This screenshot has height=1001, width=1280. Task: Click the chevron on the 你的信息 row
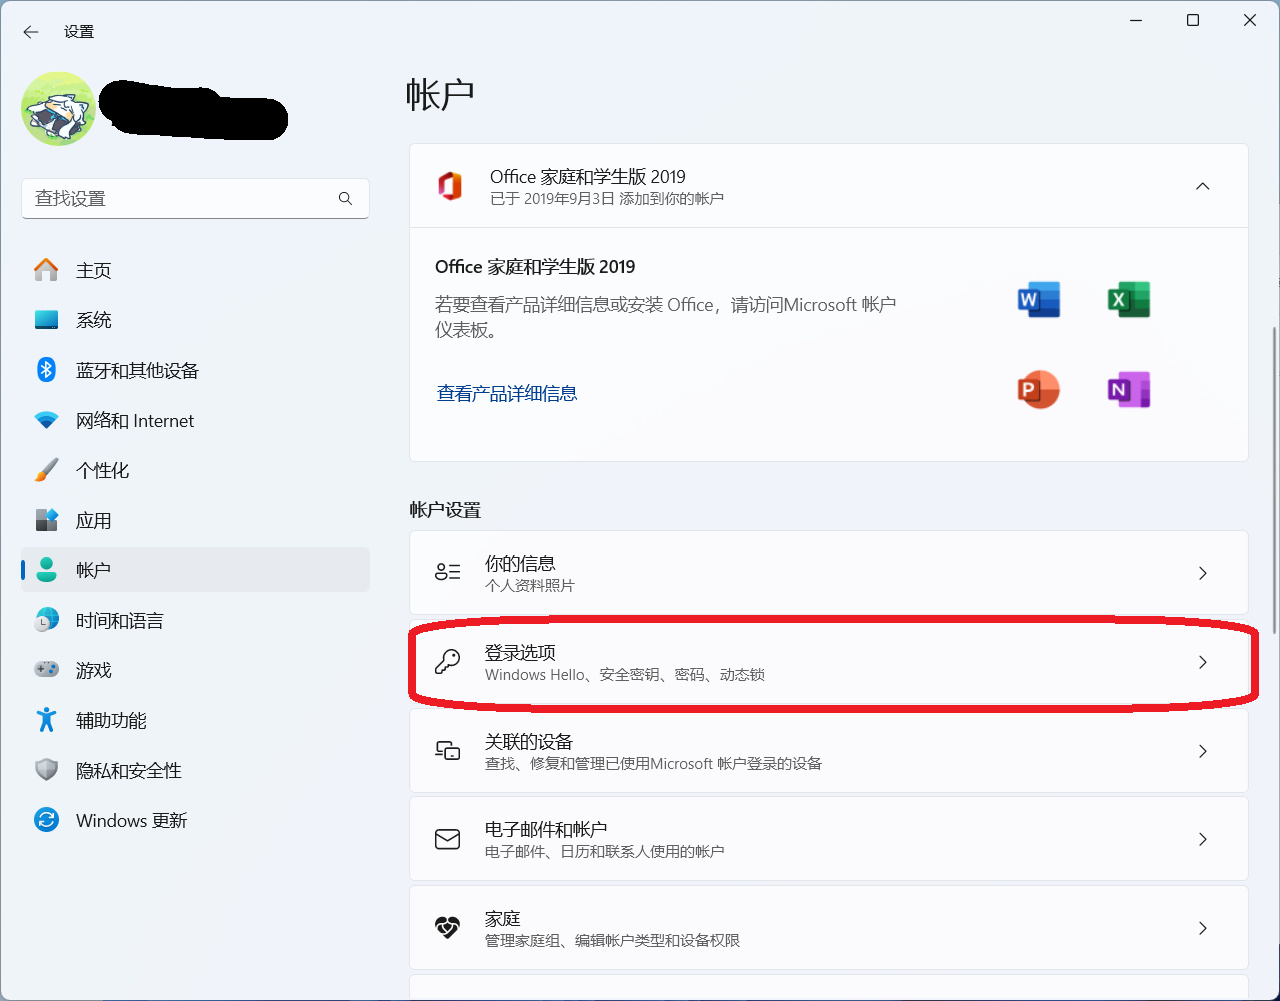click(x=1203, y=573)
